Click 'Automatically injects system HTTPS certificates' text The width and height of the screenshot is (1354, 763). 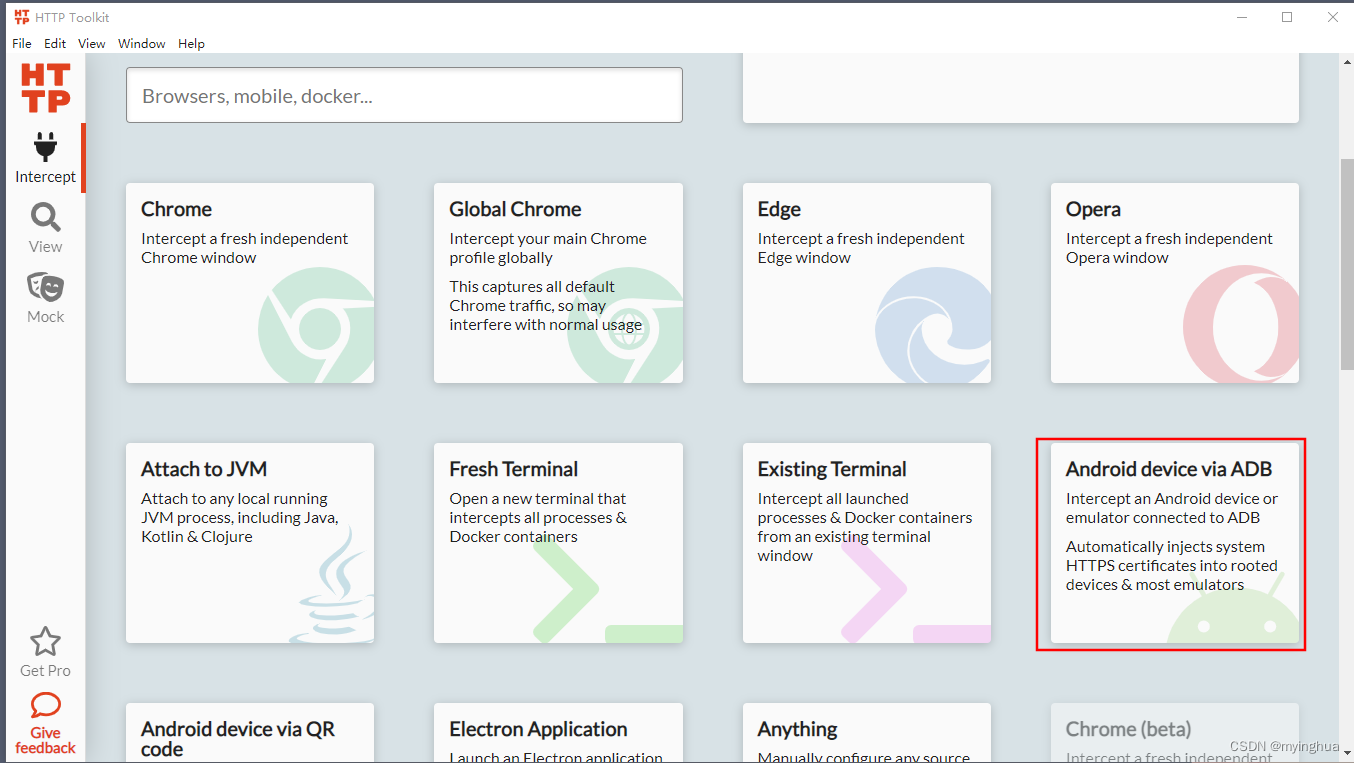1172,566
